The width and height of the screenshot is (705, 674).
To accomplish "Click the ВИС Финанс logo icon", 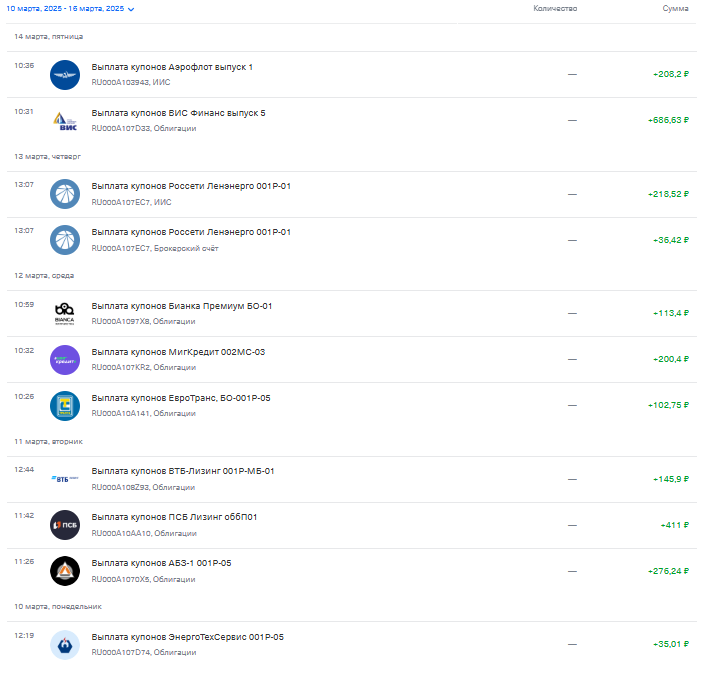I will [x=65, y=121].
